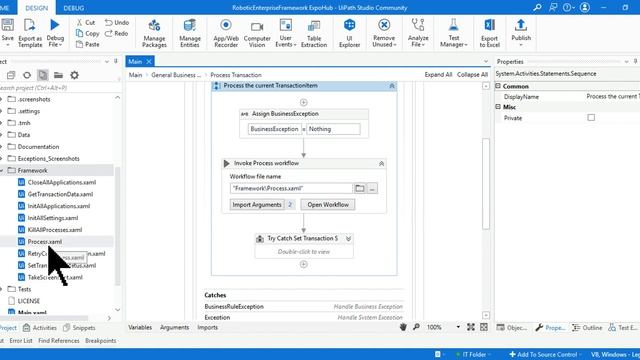Click the Cut button
Viewport: 640px width, 360px height.
(86, 22)
